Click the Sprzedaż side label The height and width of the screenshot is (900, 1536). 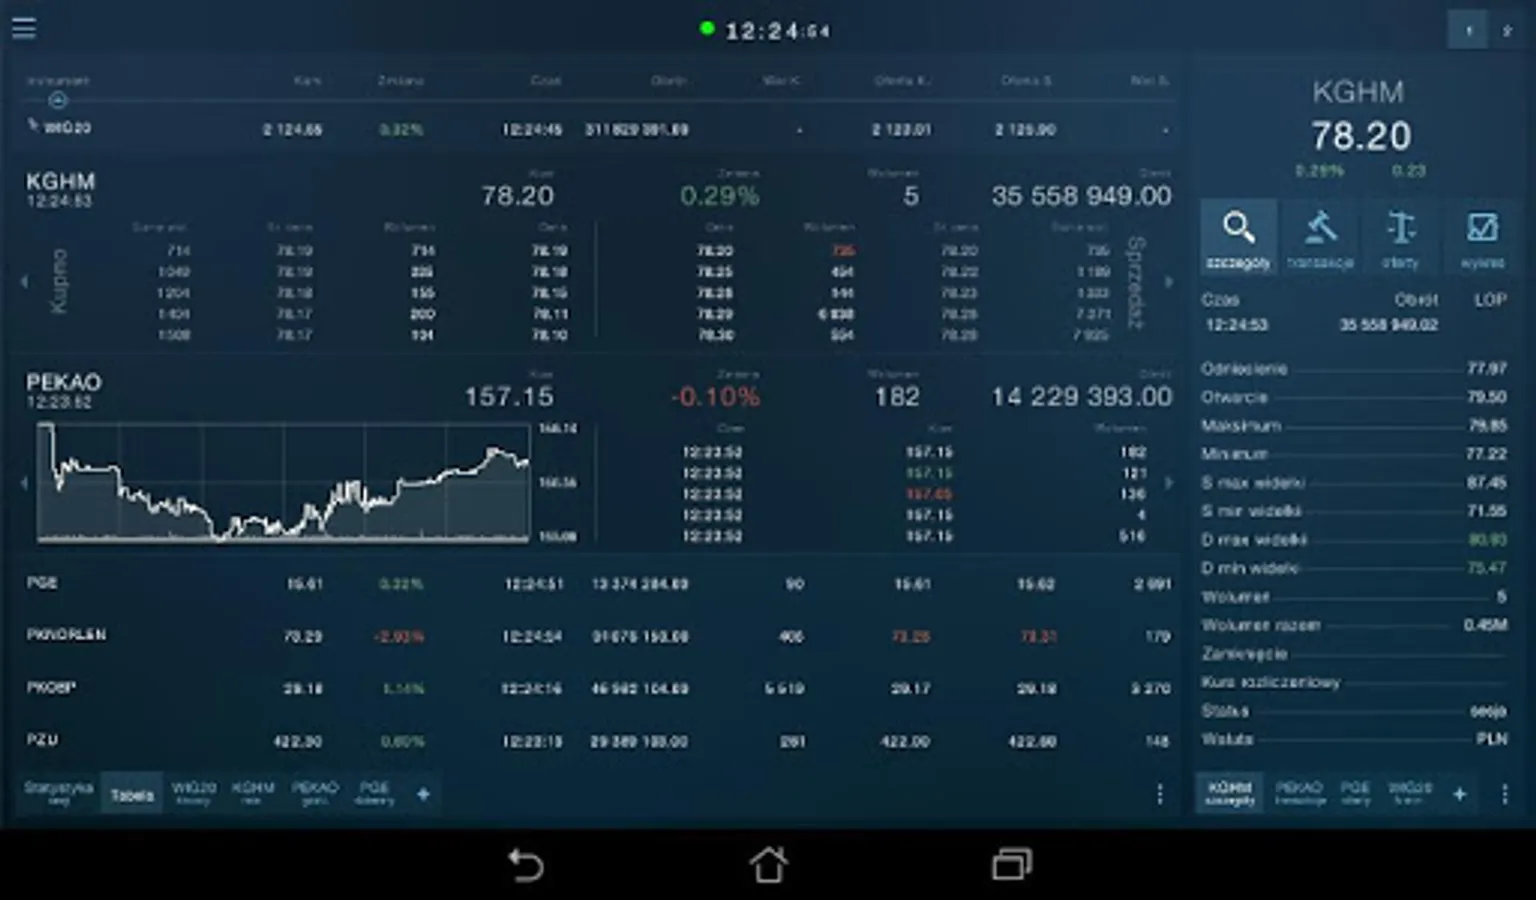[1135, 282]
